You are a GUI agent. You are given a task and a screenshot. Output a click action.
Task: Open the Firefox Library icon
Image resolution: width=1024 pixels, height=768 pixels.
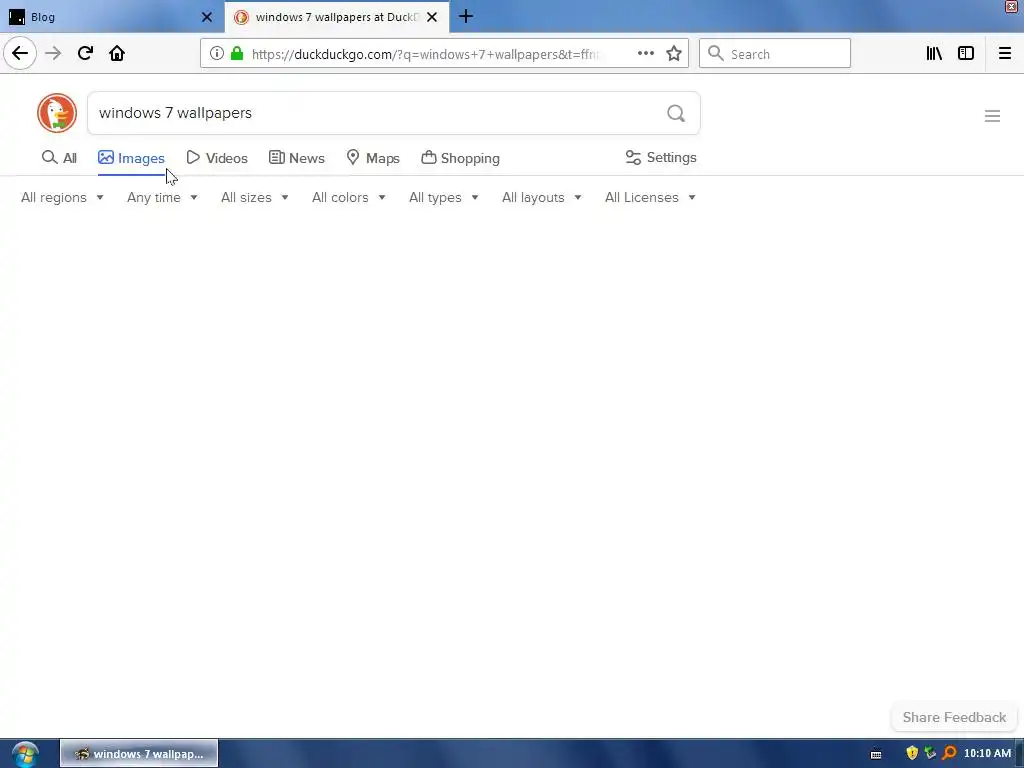pyautogui.click(x=934, y=54)
